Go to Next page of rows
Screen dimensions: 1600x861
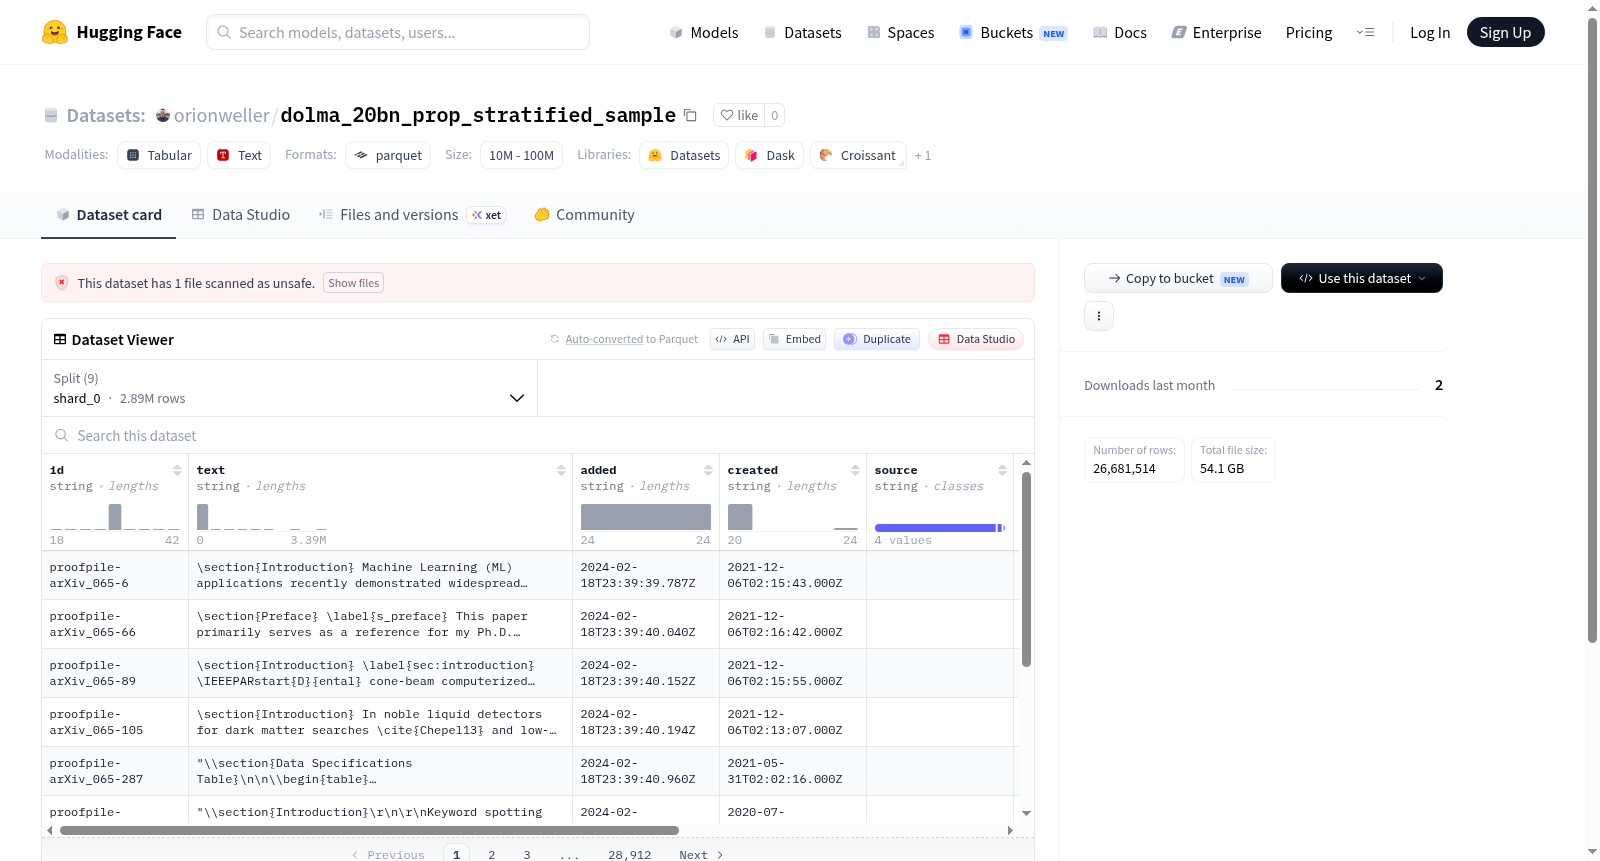click(701, 854)
